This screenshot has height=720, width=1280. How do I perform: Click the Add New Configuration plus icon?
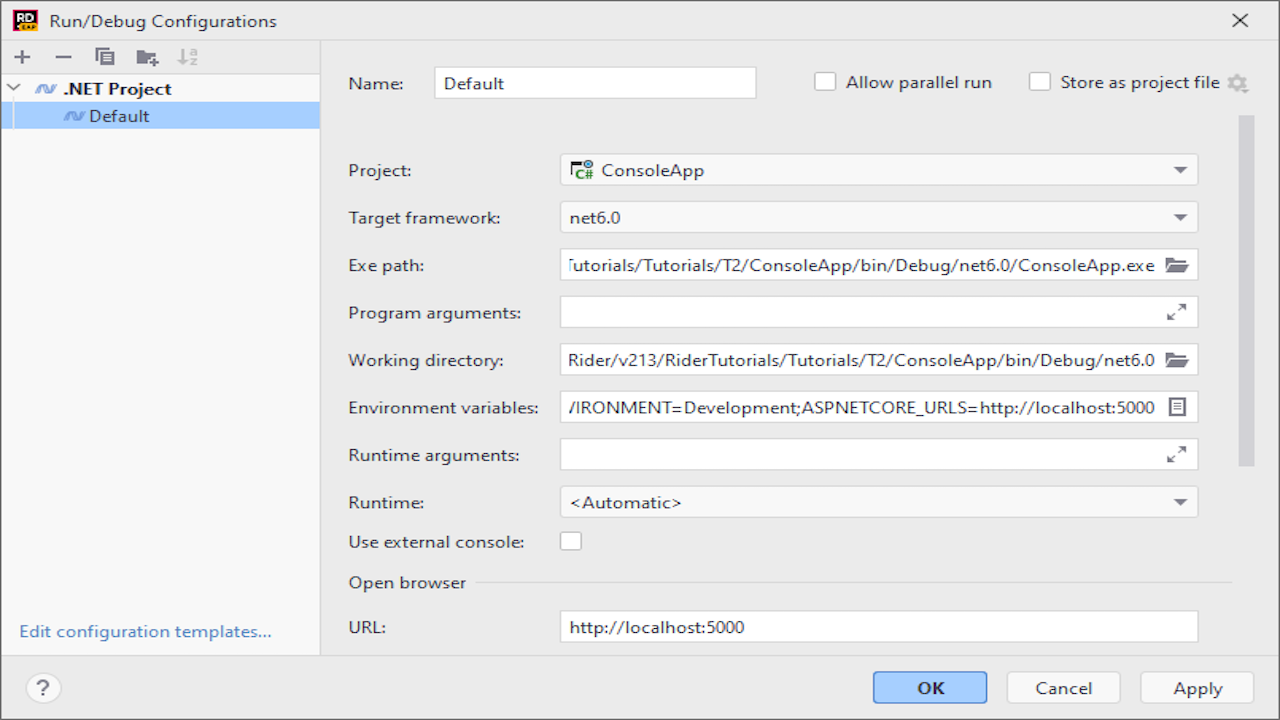[22, 57]
